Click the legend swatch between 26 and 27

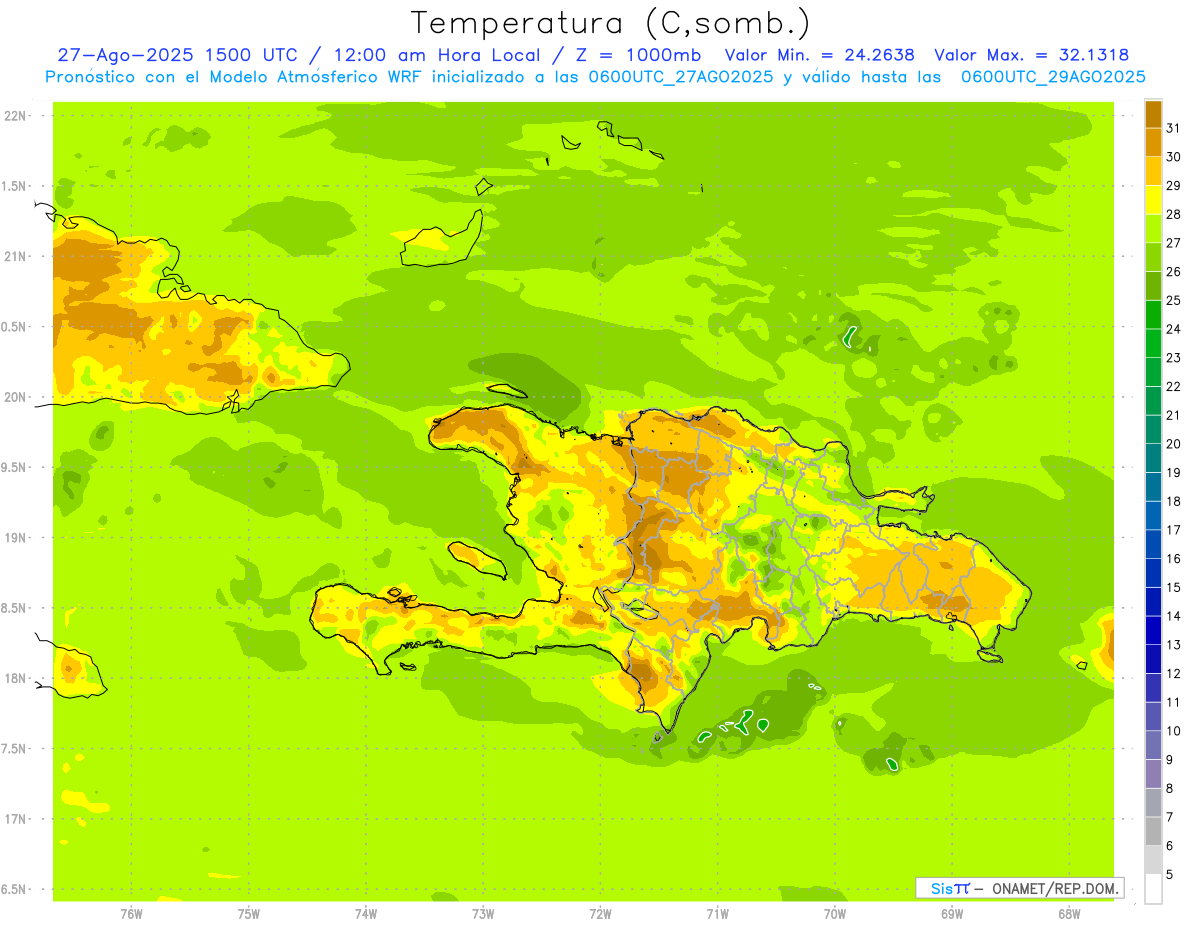click(x=1153, y=257)
